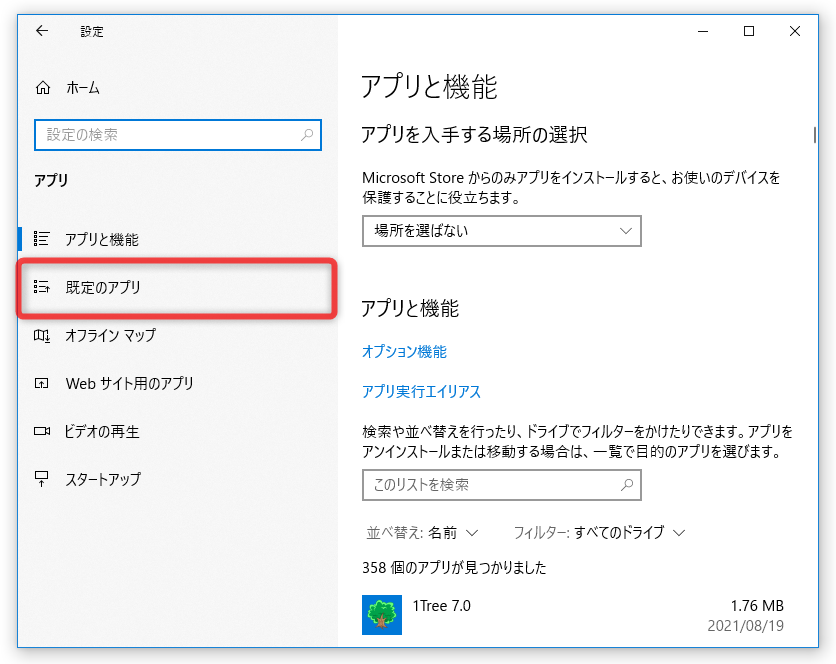Click the オプション機能 link
Viewport: 836px width, 664px height.
[x=404, y=351]
